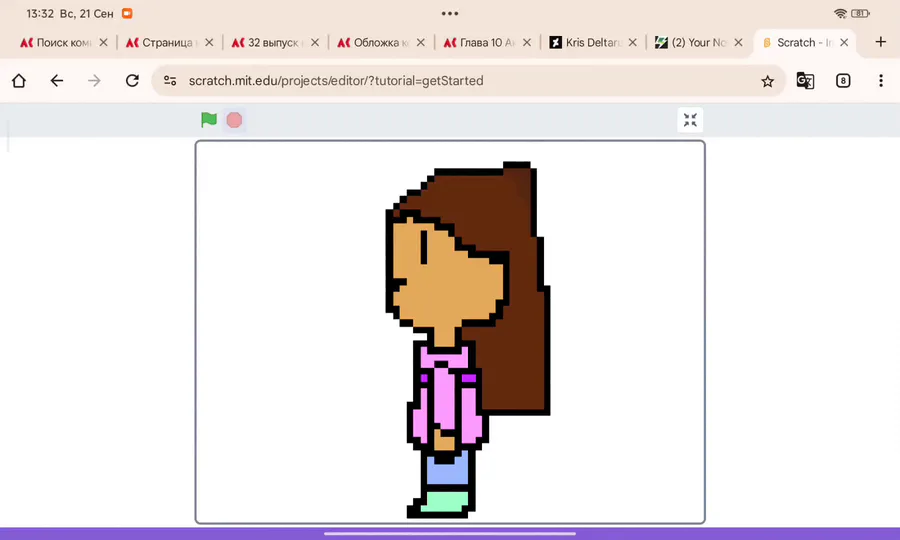Go back to previous page

click(x=56, y=81)
